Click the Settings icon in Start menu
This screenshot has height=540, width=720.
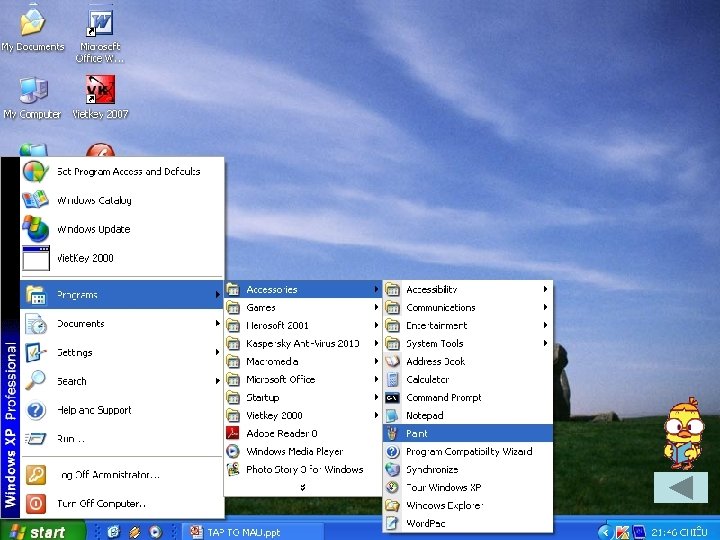pyautogui.click(x=36, y=353)
